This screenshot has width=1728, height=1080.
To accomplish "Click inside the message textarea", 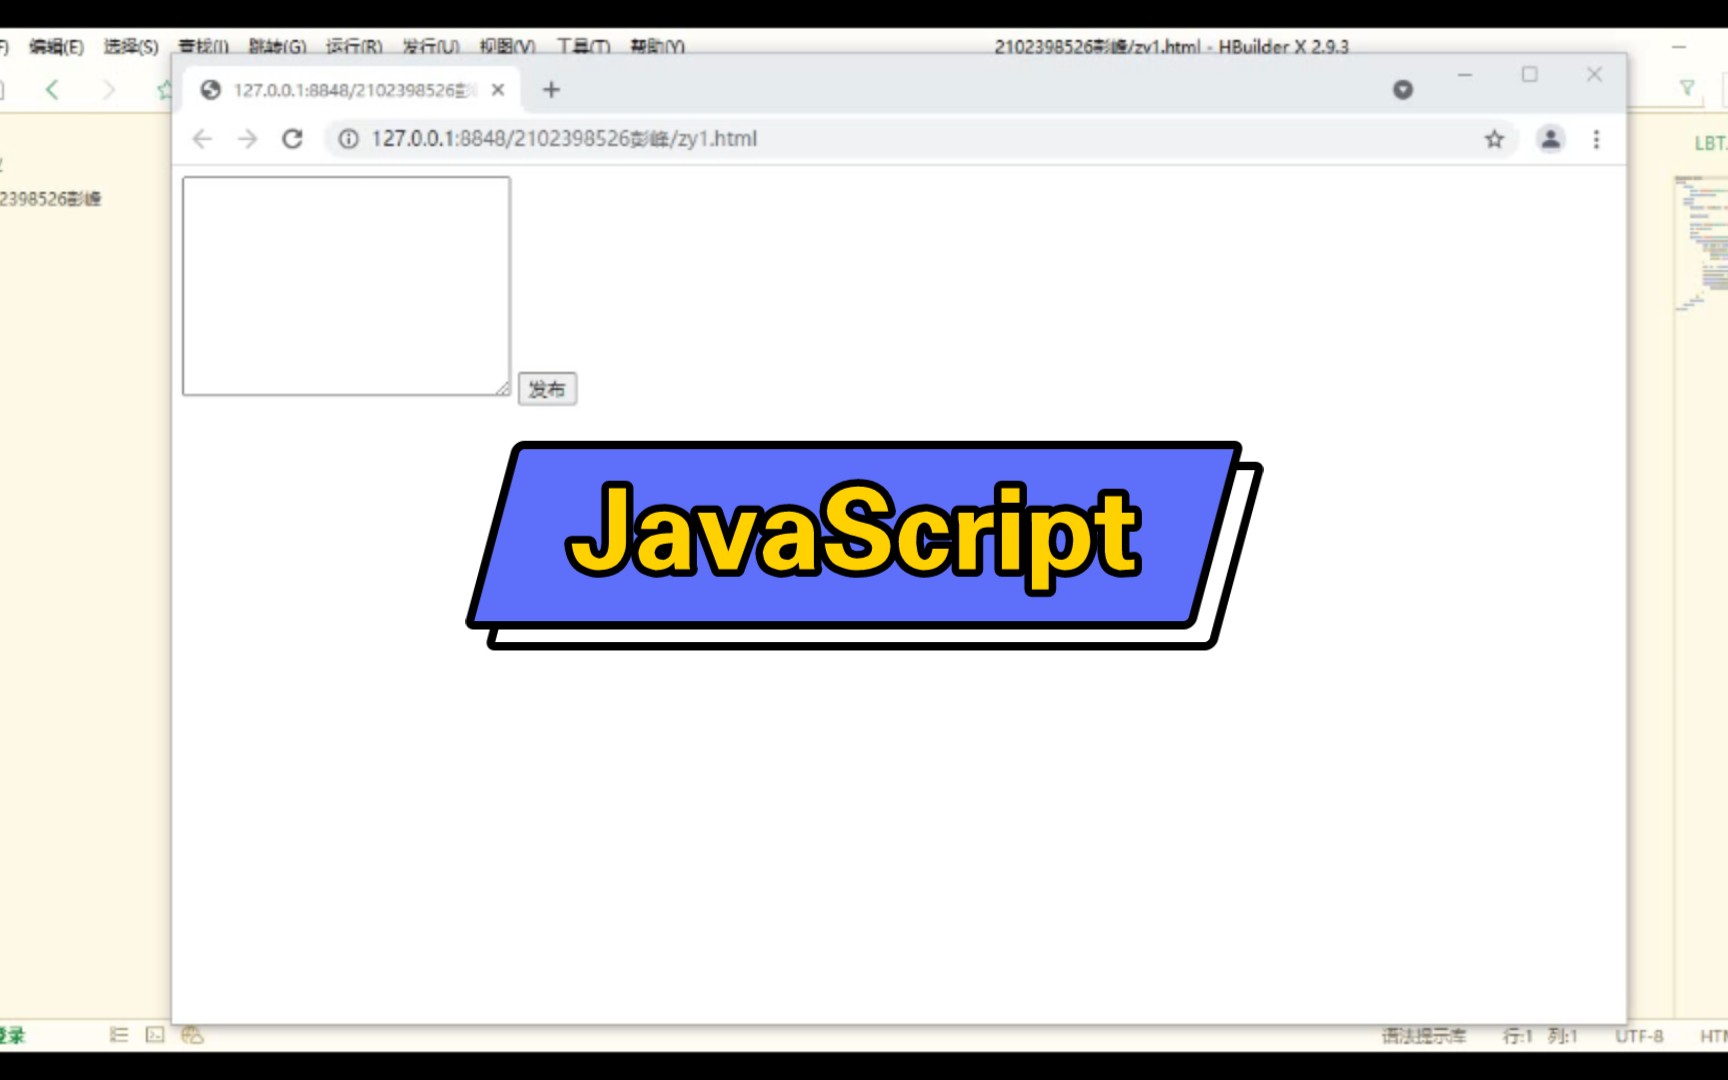I will pyautogui.click(x=346, y=286).
